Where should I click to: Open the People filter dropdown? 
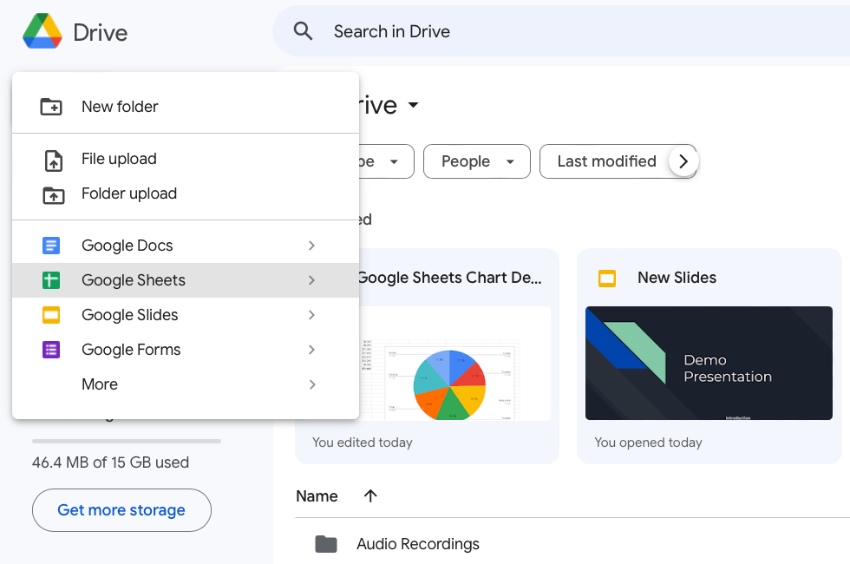click(x=476, y=161)
